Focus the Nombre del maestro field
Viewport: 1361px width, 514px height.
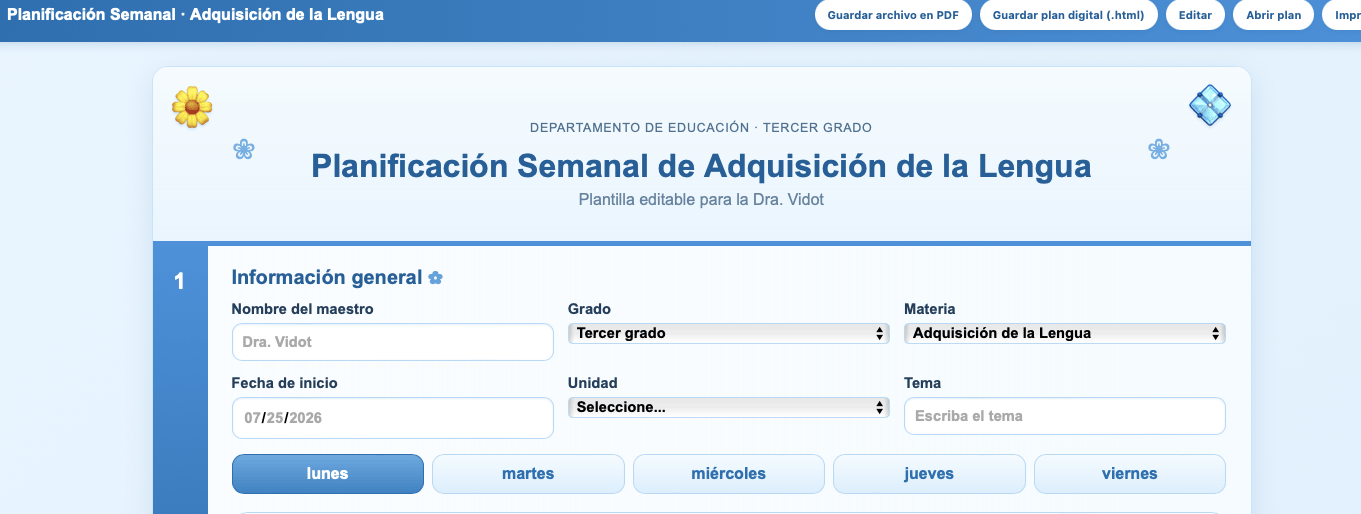[393, 342]
